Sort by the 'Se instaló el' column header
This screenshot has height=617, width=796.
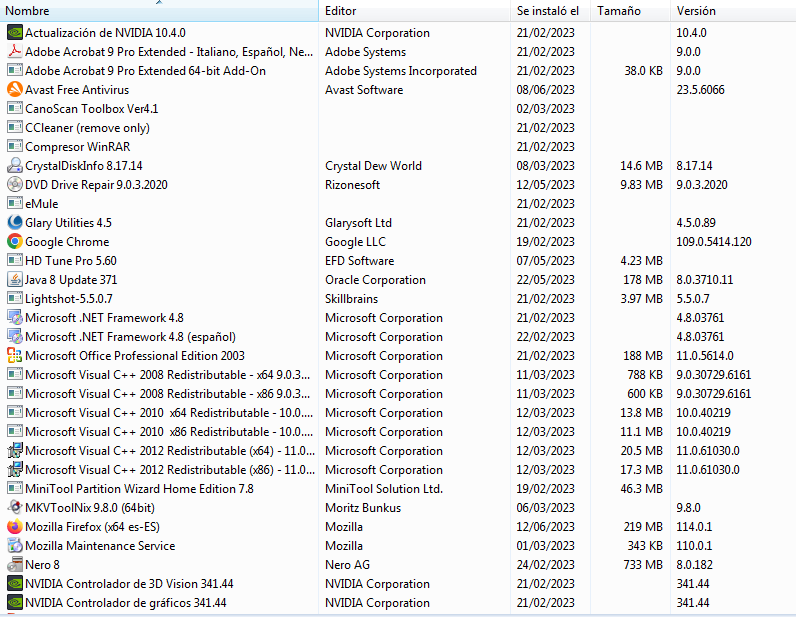pos(550,11)
